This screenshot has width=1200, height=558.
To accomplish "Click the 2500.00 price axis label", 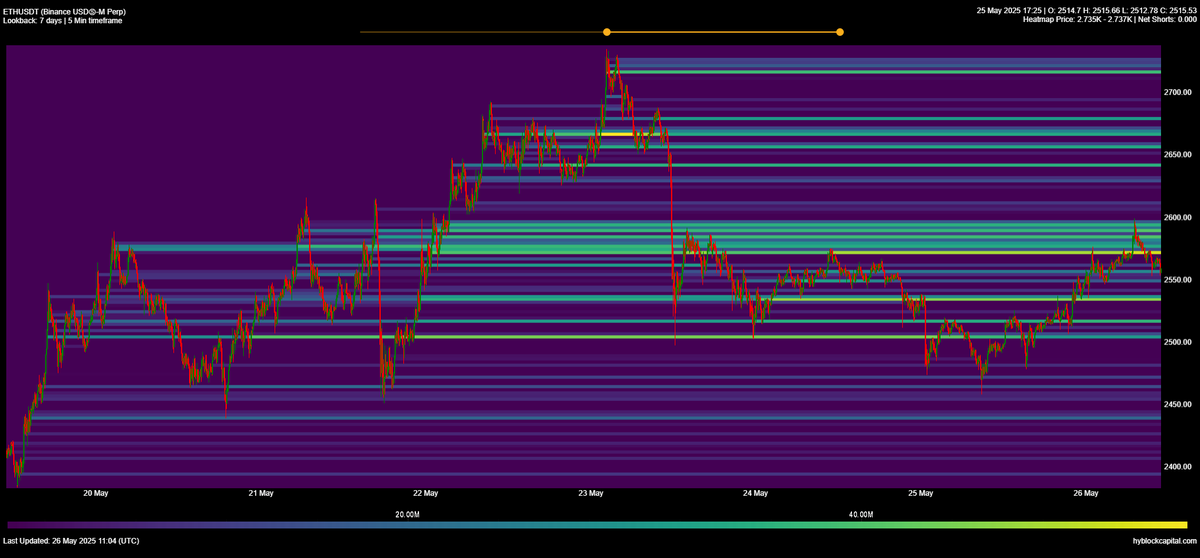I will pos(1178,342).
